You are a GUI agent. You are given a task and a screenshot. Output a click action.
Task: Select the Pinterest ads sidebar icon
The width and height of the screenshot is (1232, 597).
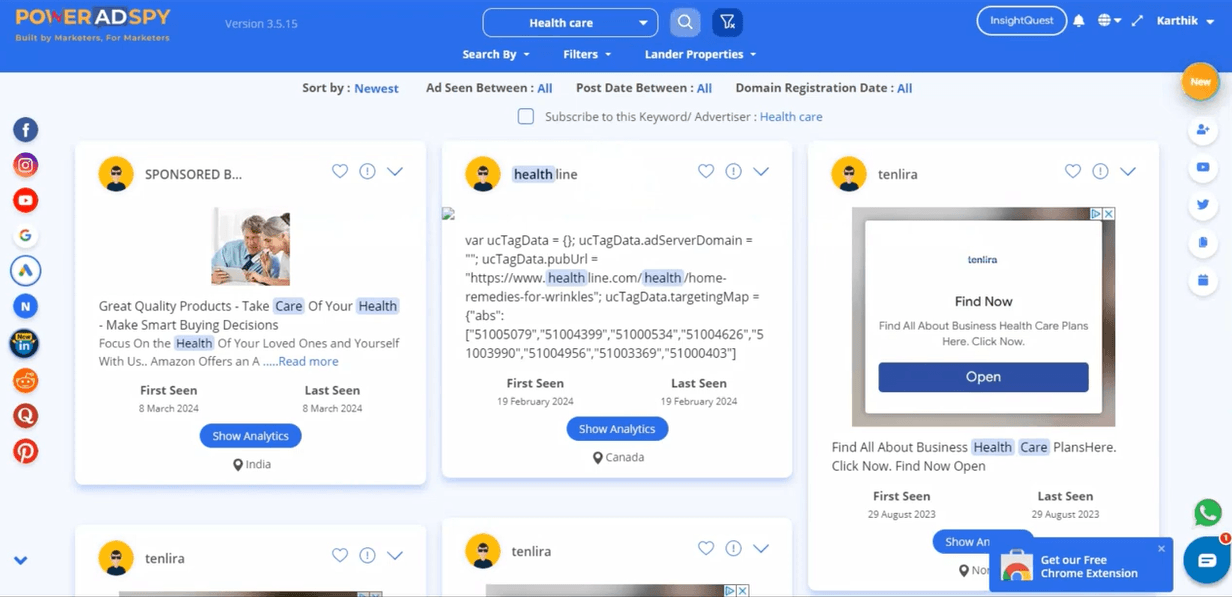[x=25, y=451]
